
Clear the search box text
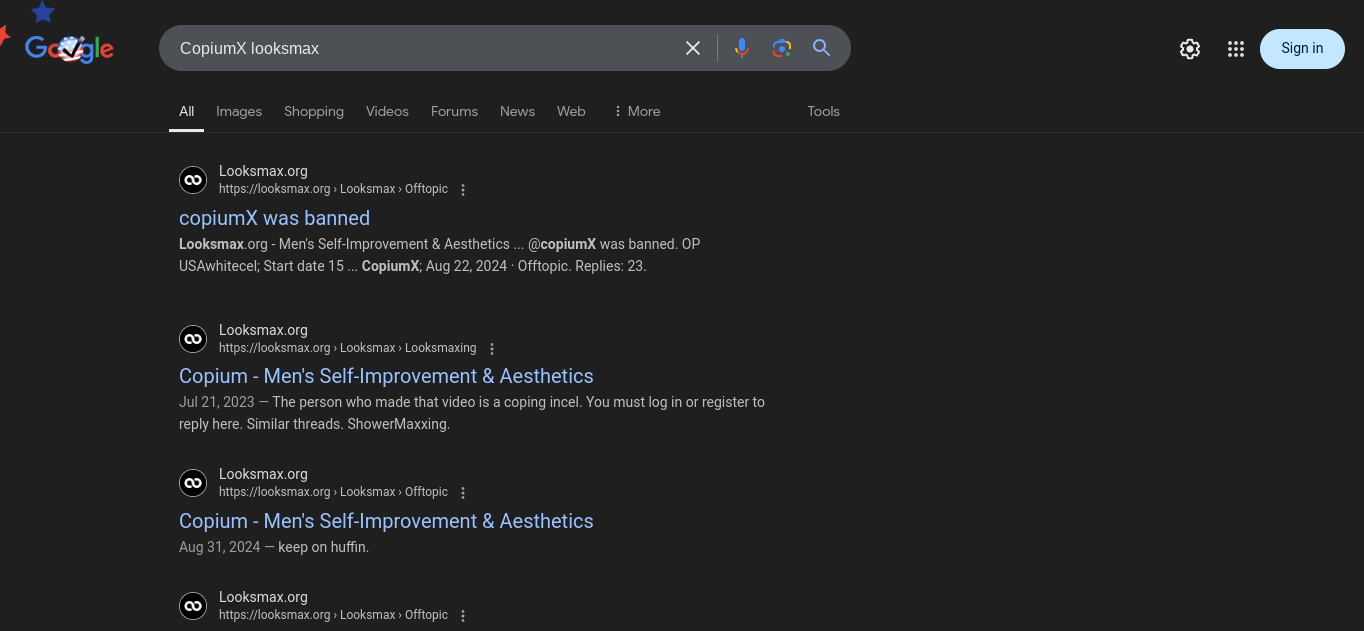(x=692, y=48)
